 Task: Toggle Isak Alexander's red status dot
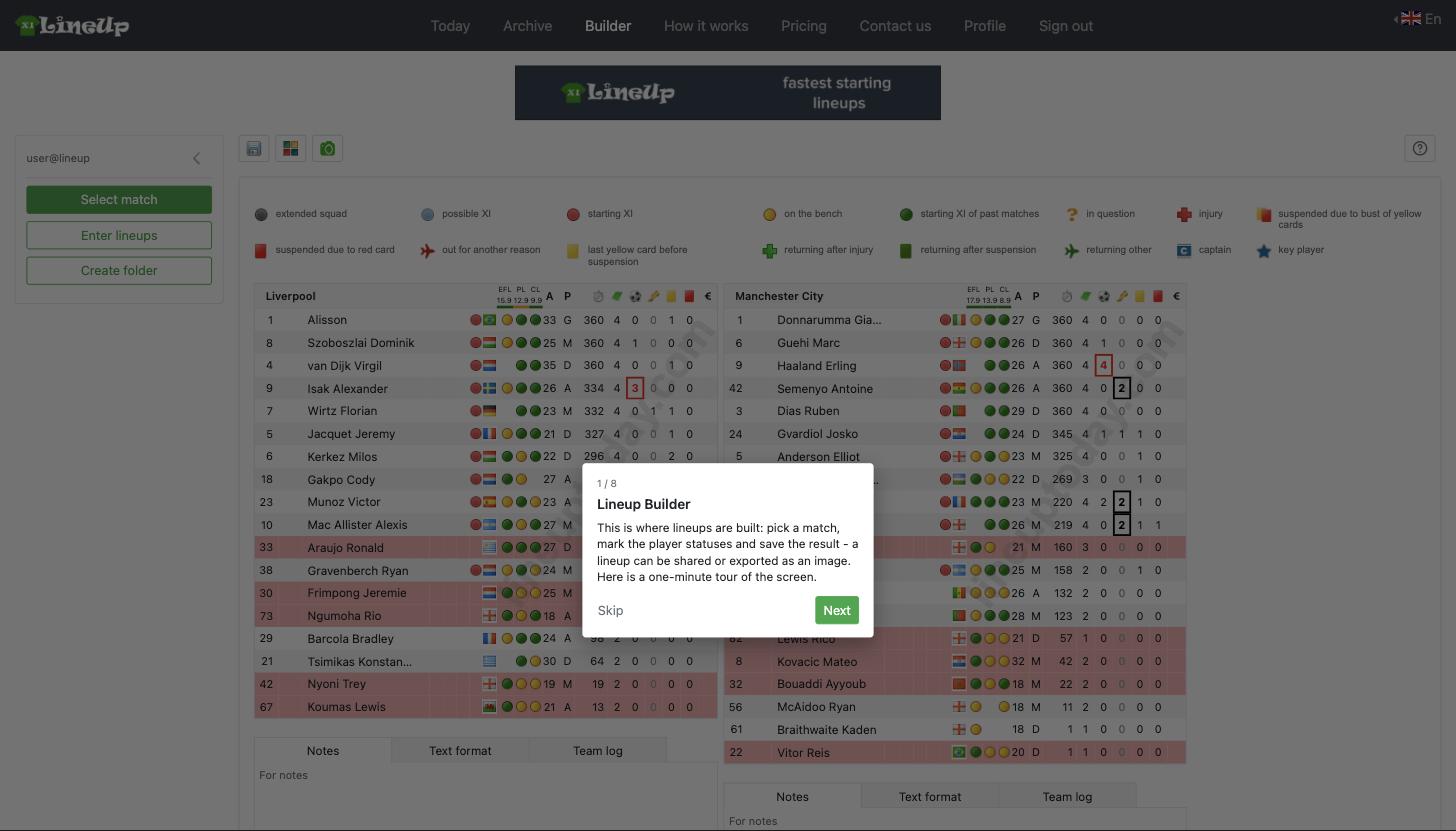pyautogui.click(x=476, y=389)
